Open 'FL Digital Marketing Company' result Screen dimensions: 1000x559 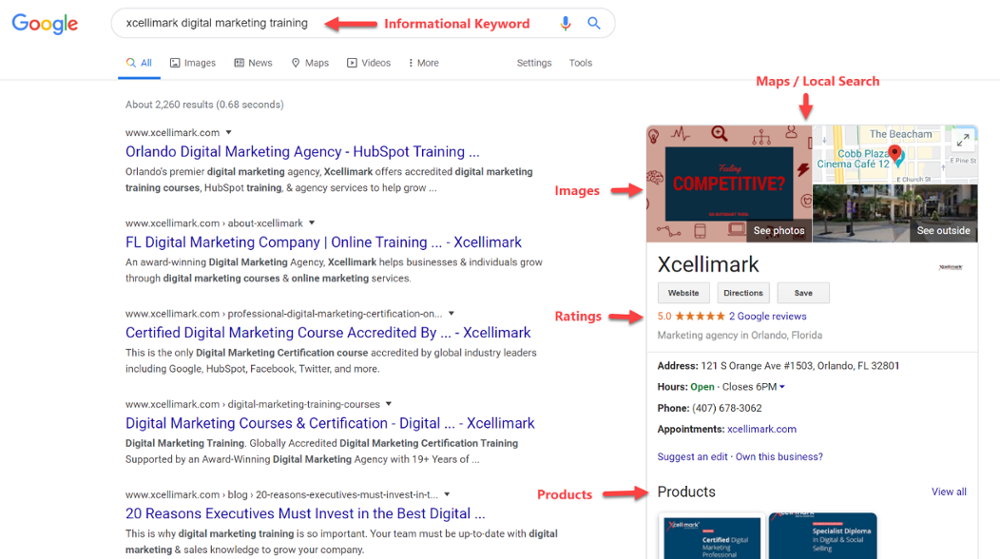(x=323, y=242)
